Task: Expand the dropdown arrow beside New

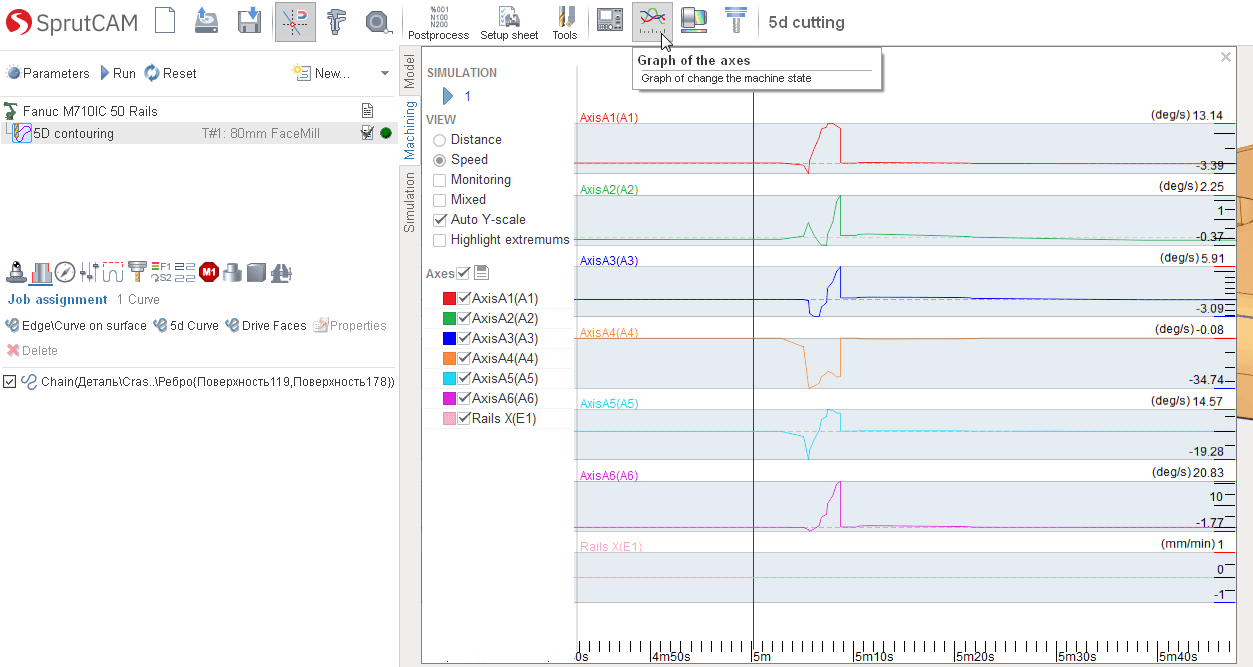Action: [385, 73]
